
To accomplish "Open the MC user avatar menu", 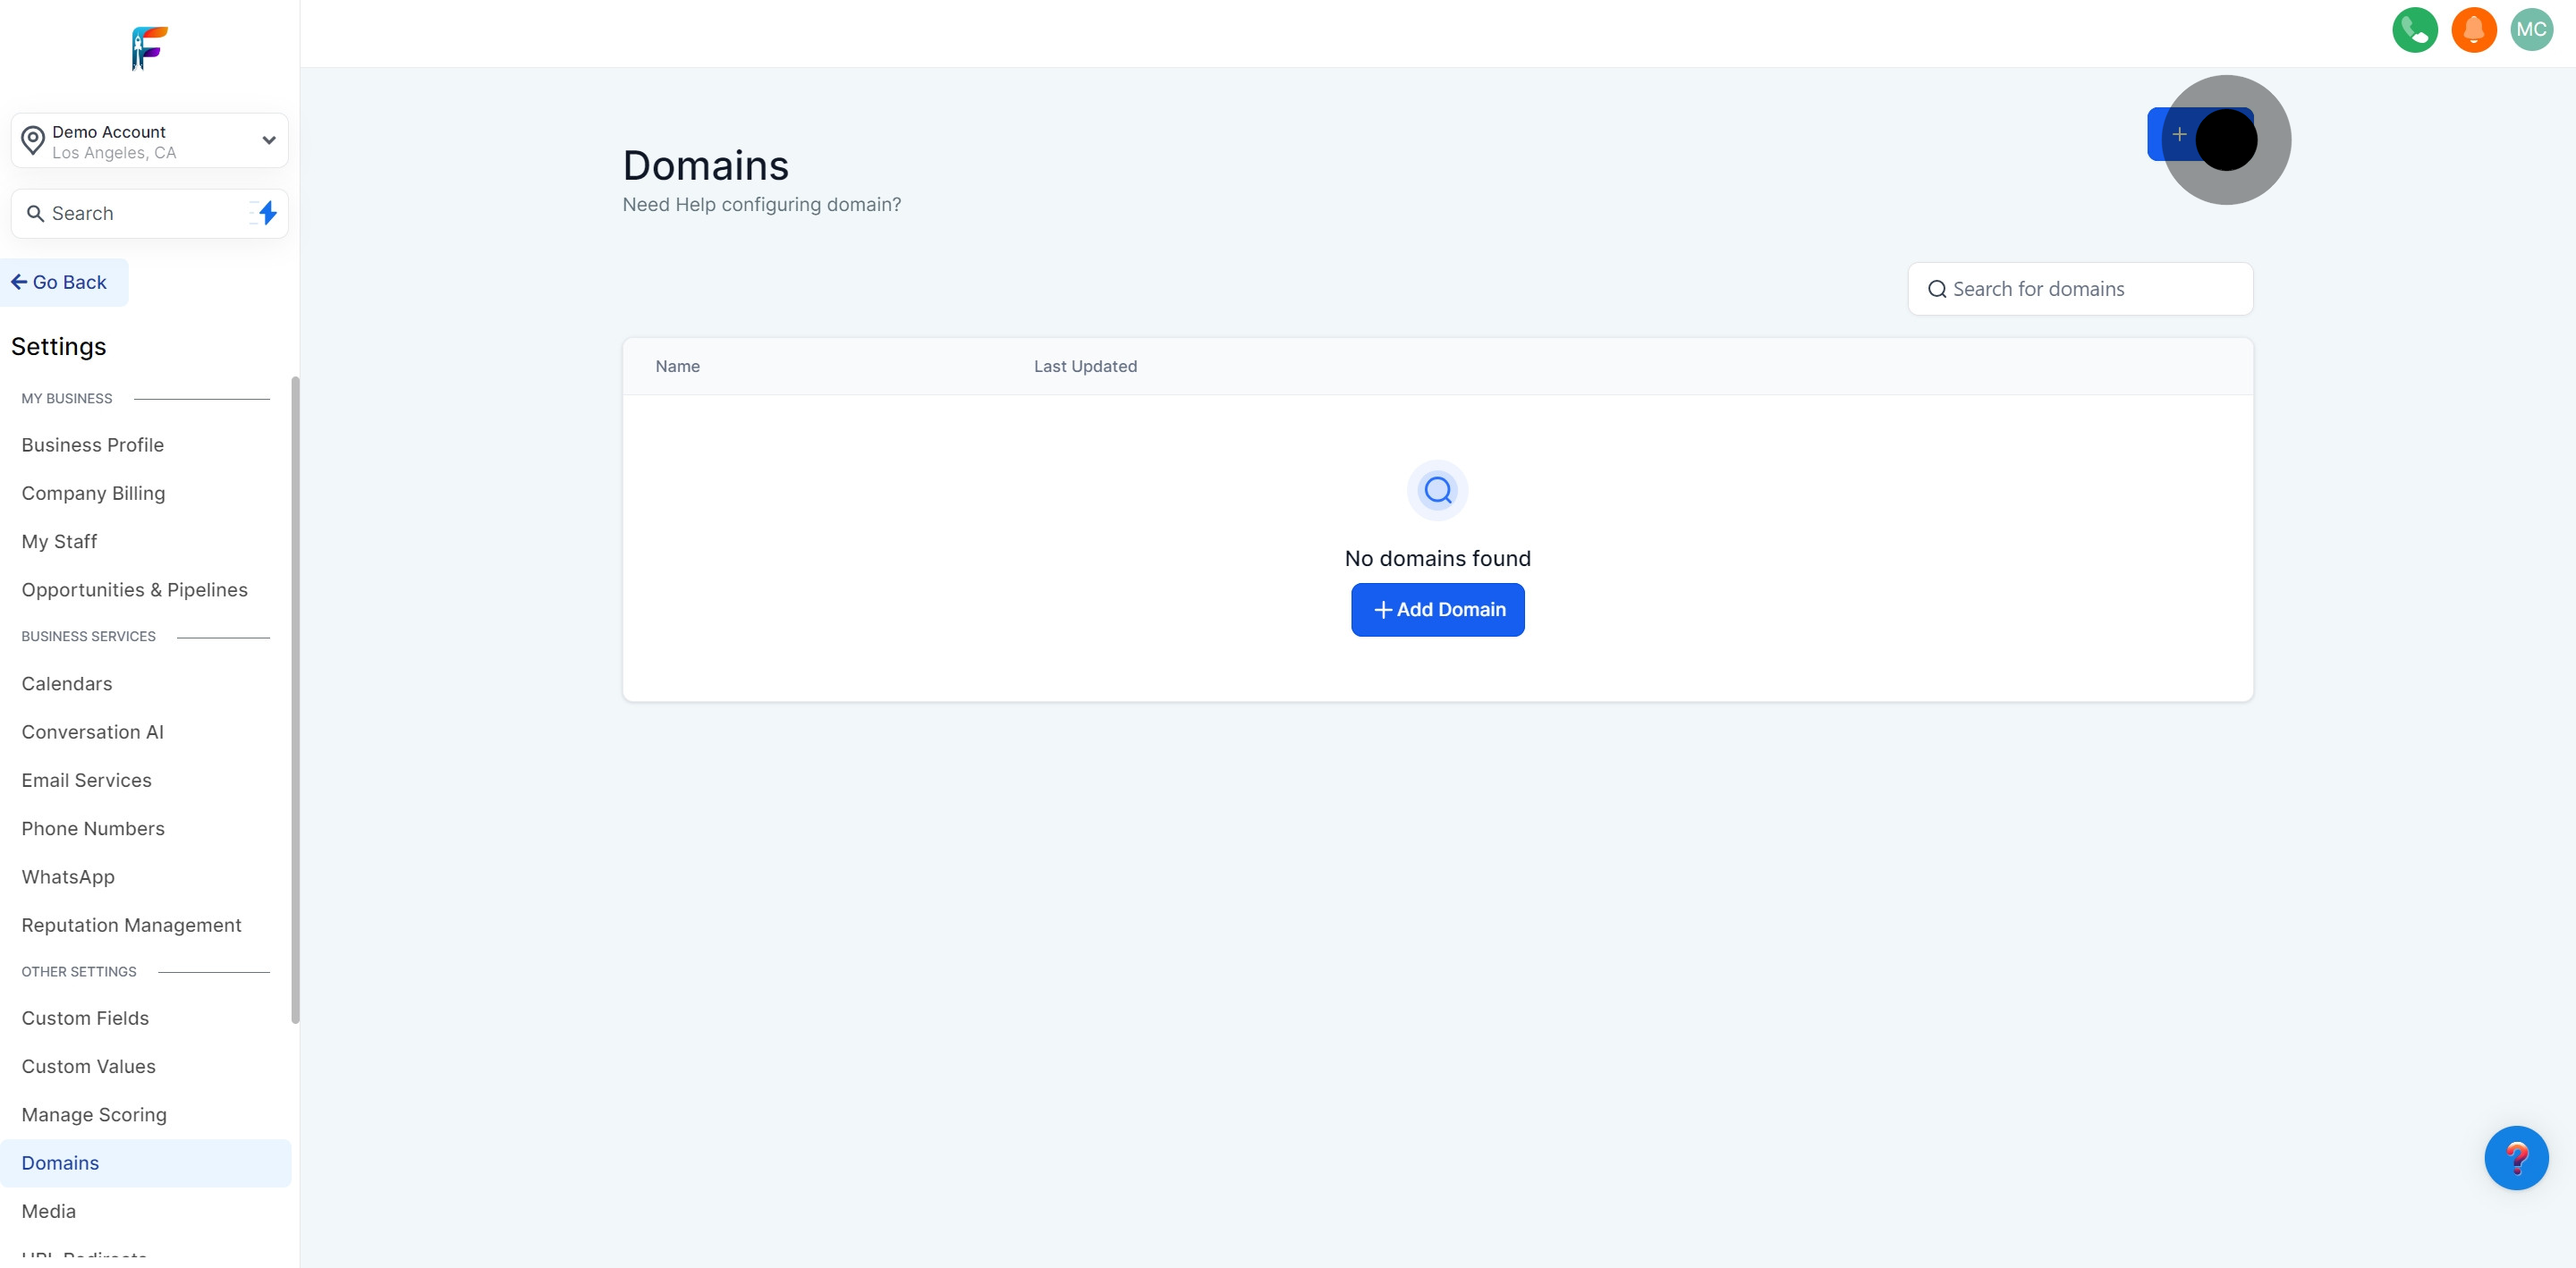I will coord(2531,30).
